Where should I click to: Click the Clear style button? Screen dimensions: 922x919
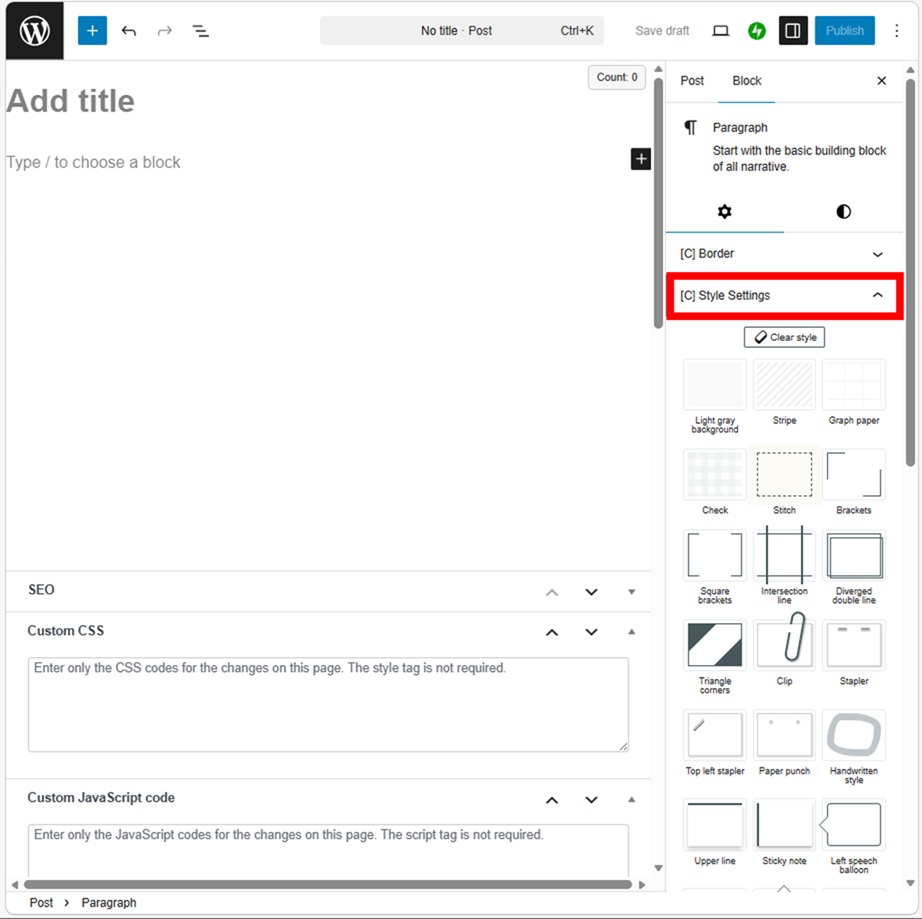click(x=784, y=338)
